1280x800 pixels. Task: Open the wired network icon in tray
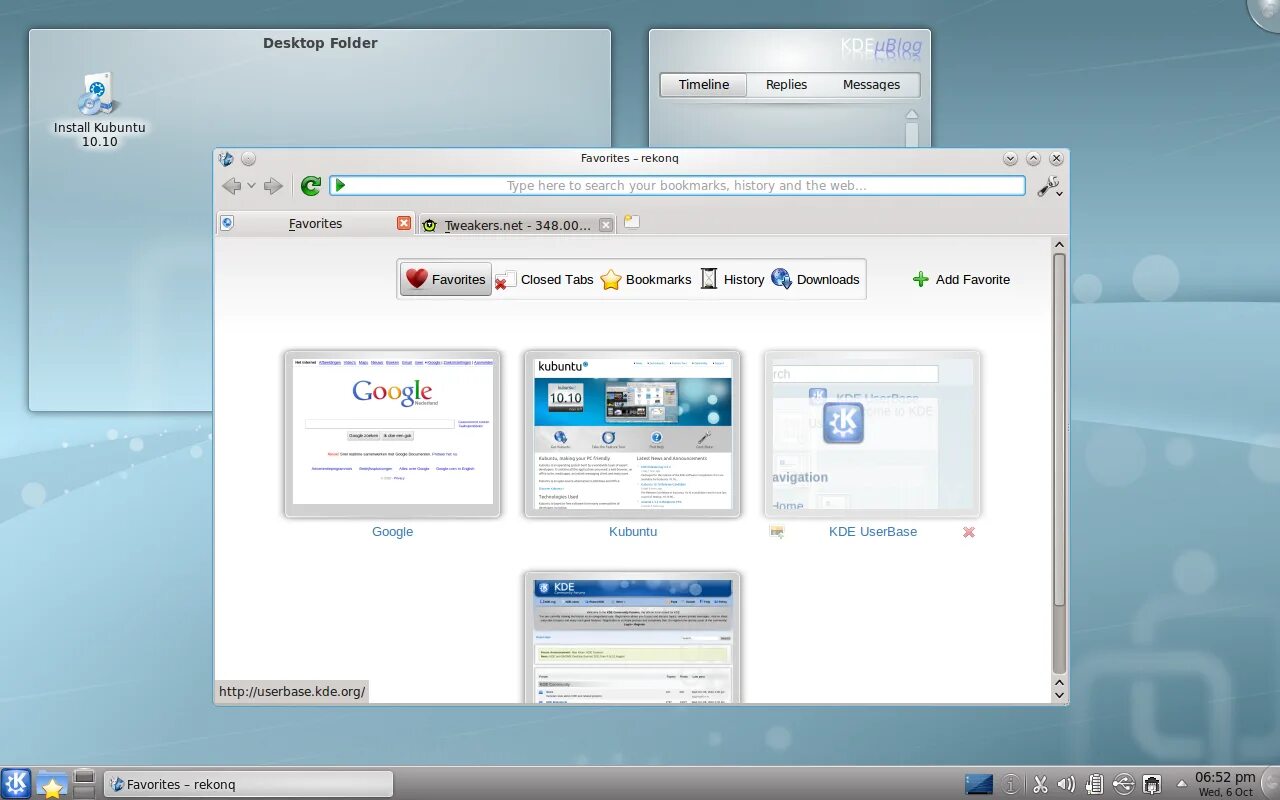1152,785
